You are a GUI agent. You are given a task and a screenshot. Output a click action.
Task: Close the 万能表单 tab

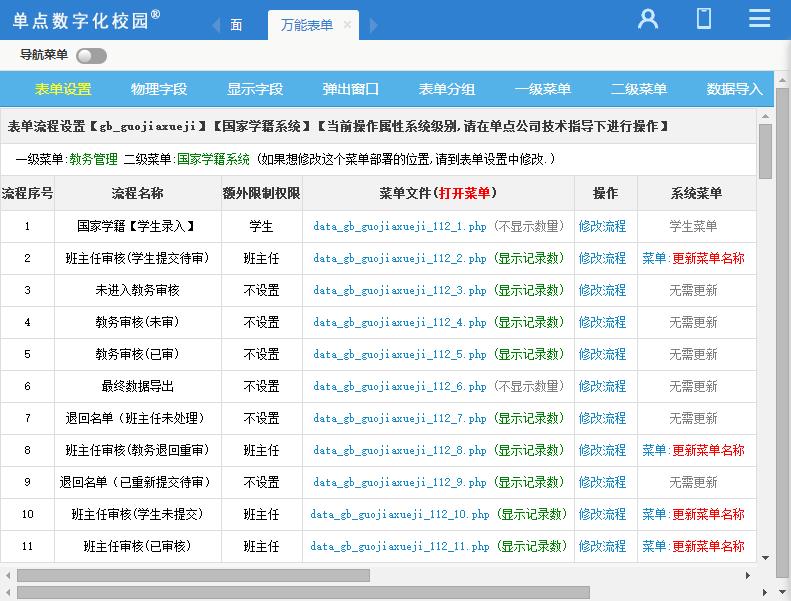pyautogui.click(x=347, y=25)
